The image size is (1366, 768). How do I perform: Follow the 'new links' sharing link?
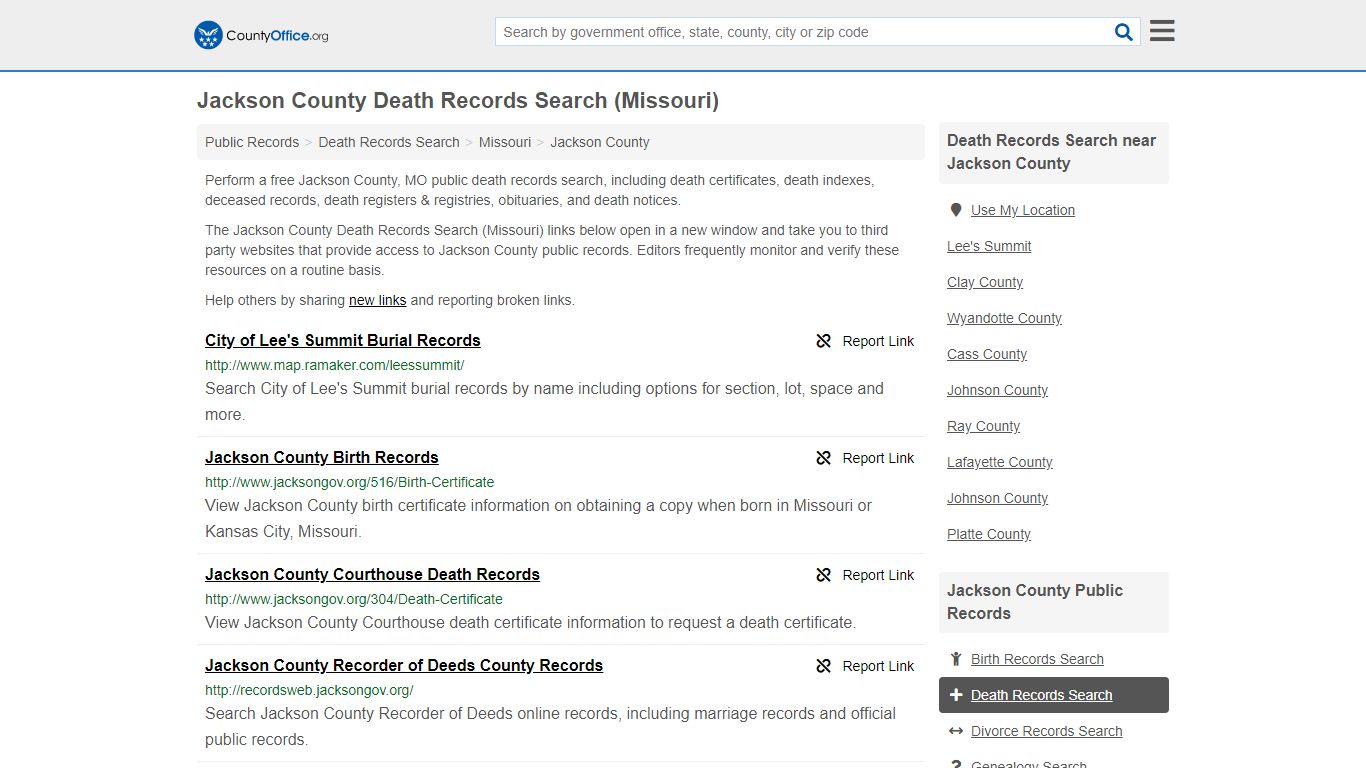pos(377,300)
